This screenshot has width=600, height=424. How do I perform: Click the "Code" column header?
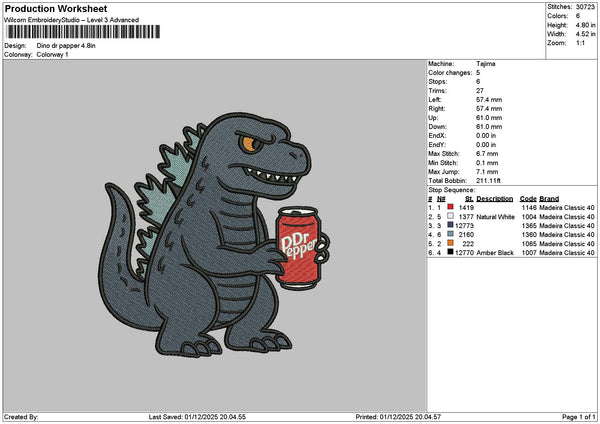pyautogui.click(x=528, y=199)
